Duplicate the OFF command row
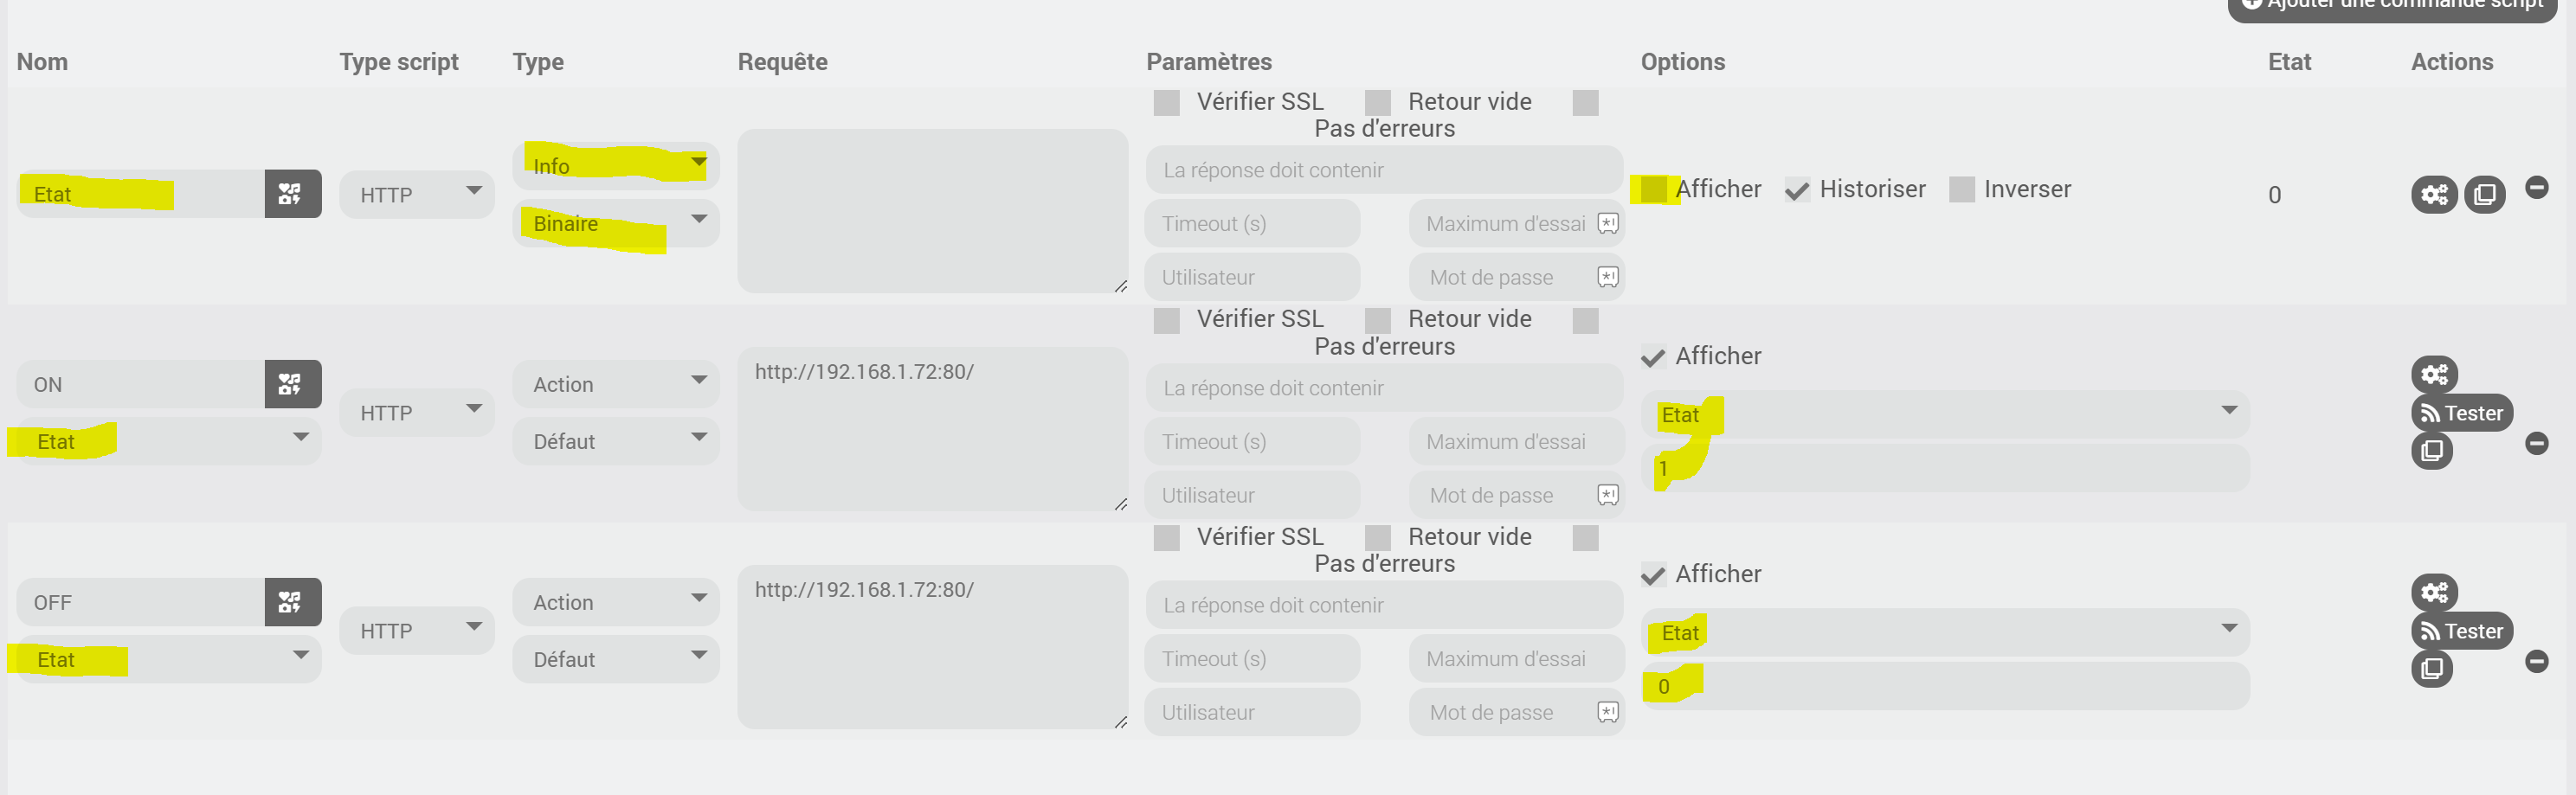This screenshot has width=2576, height=795. 2431,668
